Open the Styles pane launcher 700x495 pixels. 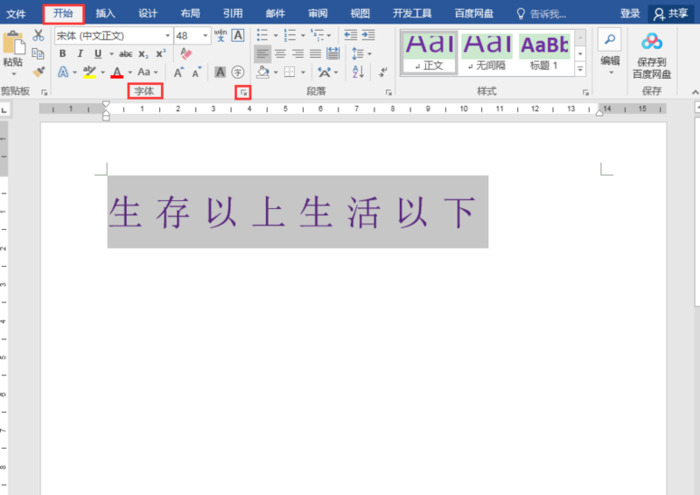pos(586,92)
